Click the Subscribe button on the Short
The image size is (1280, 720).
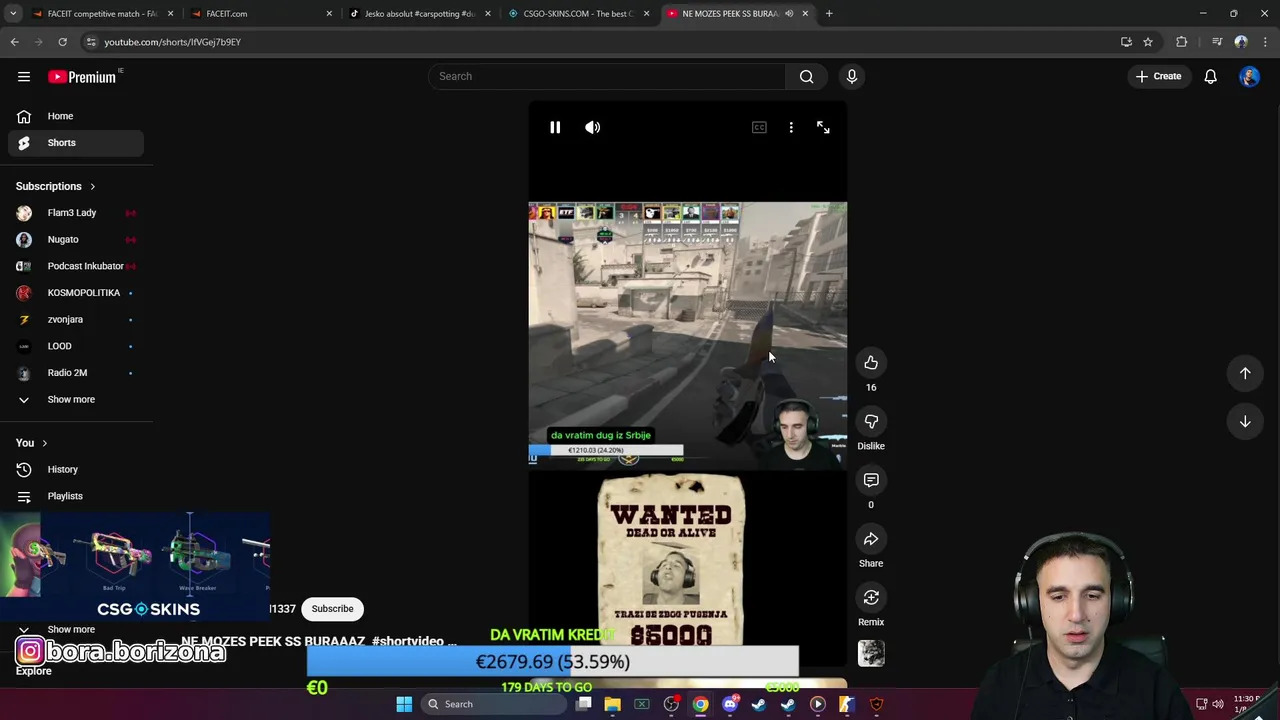click(332, 609)
